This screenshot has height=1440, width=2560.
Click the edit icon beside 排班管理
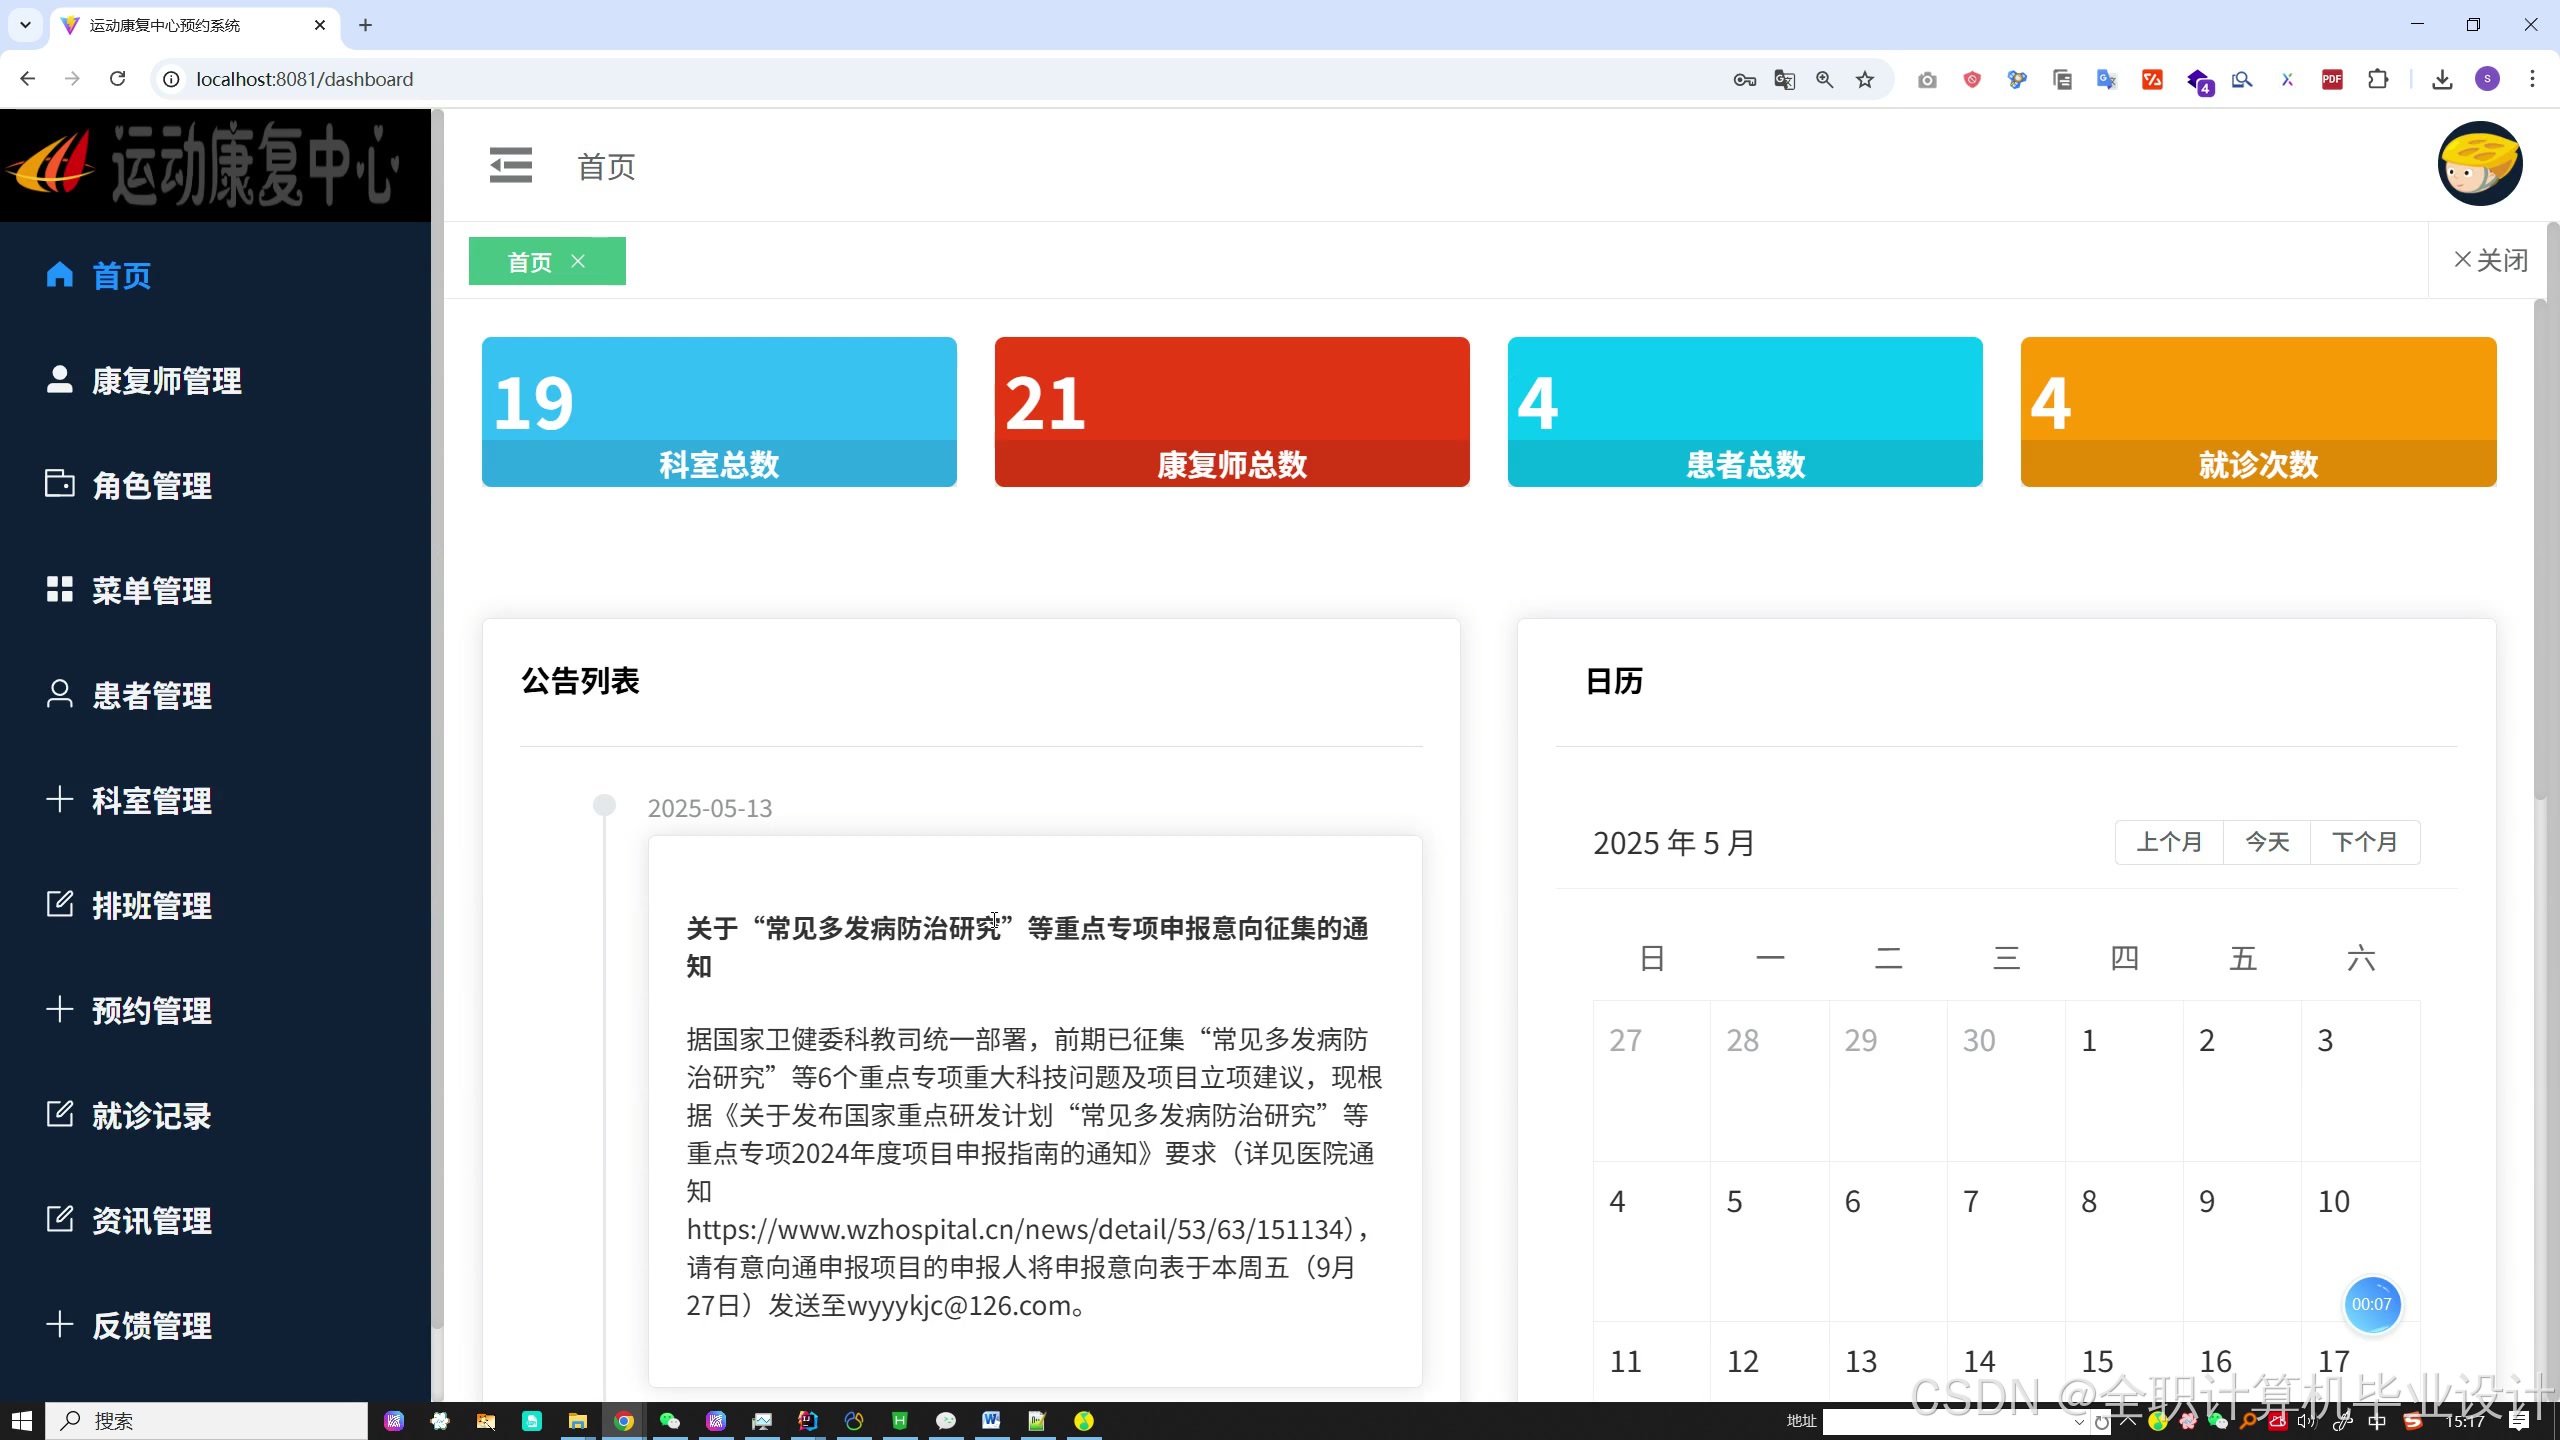click(x=60, y=904)
